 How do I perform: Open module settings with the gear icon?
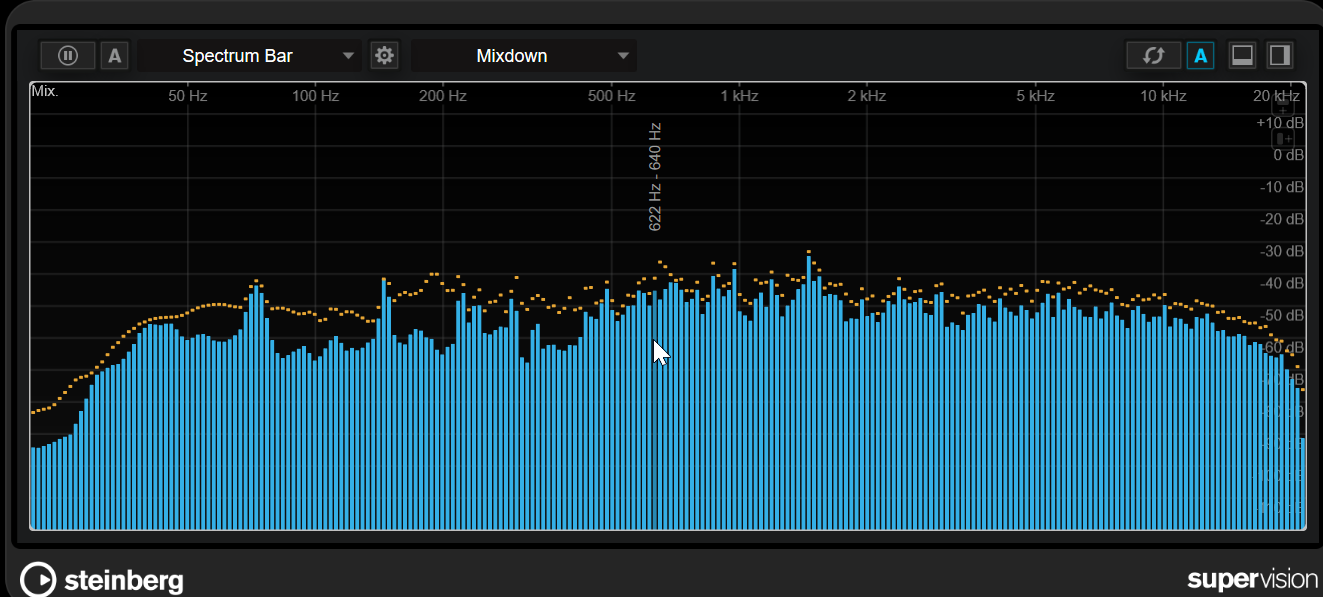384,56
